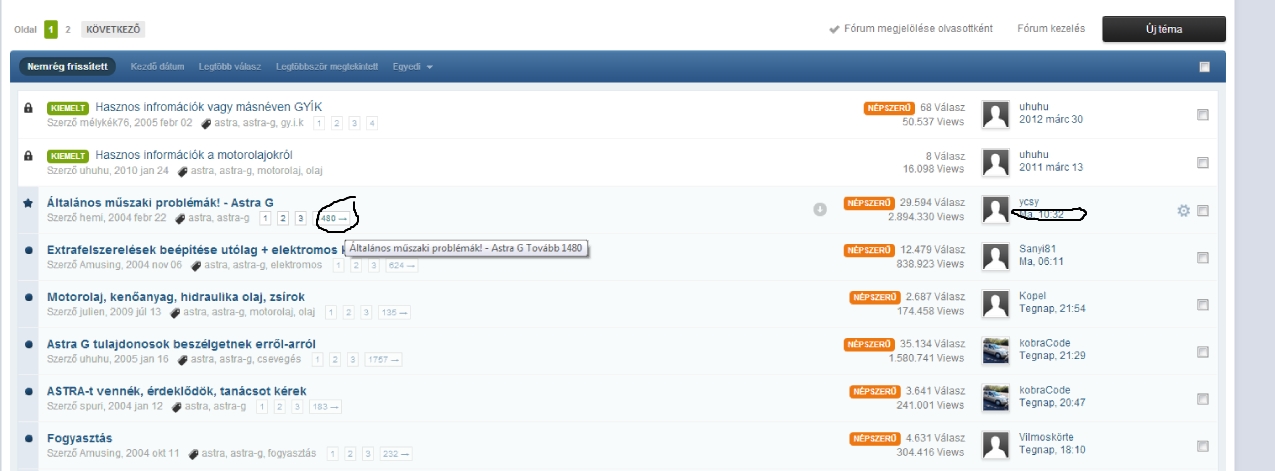Click the orange NÉPSZERŰ badge in the Fogyasztás row

(x=874, y=438)
